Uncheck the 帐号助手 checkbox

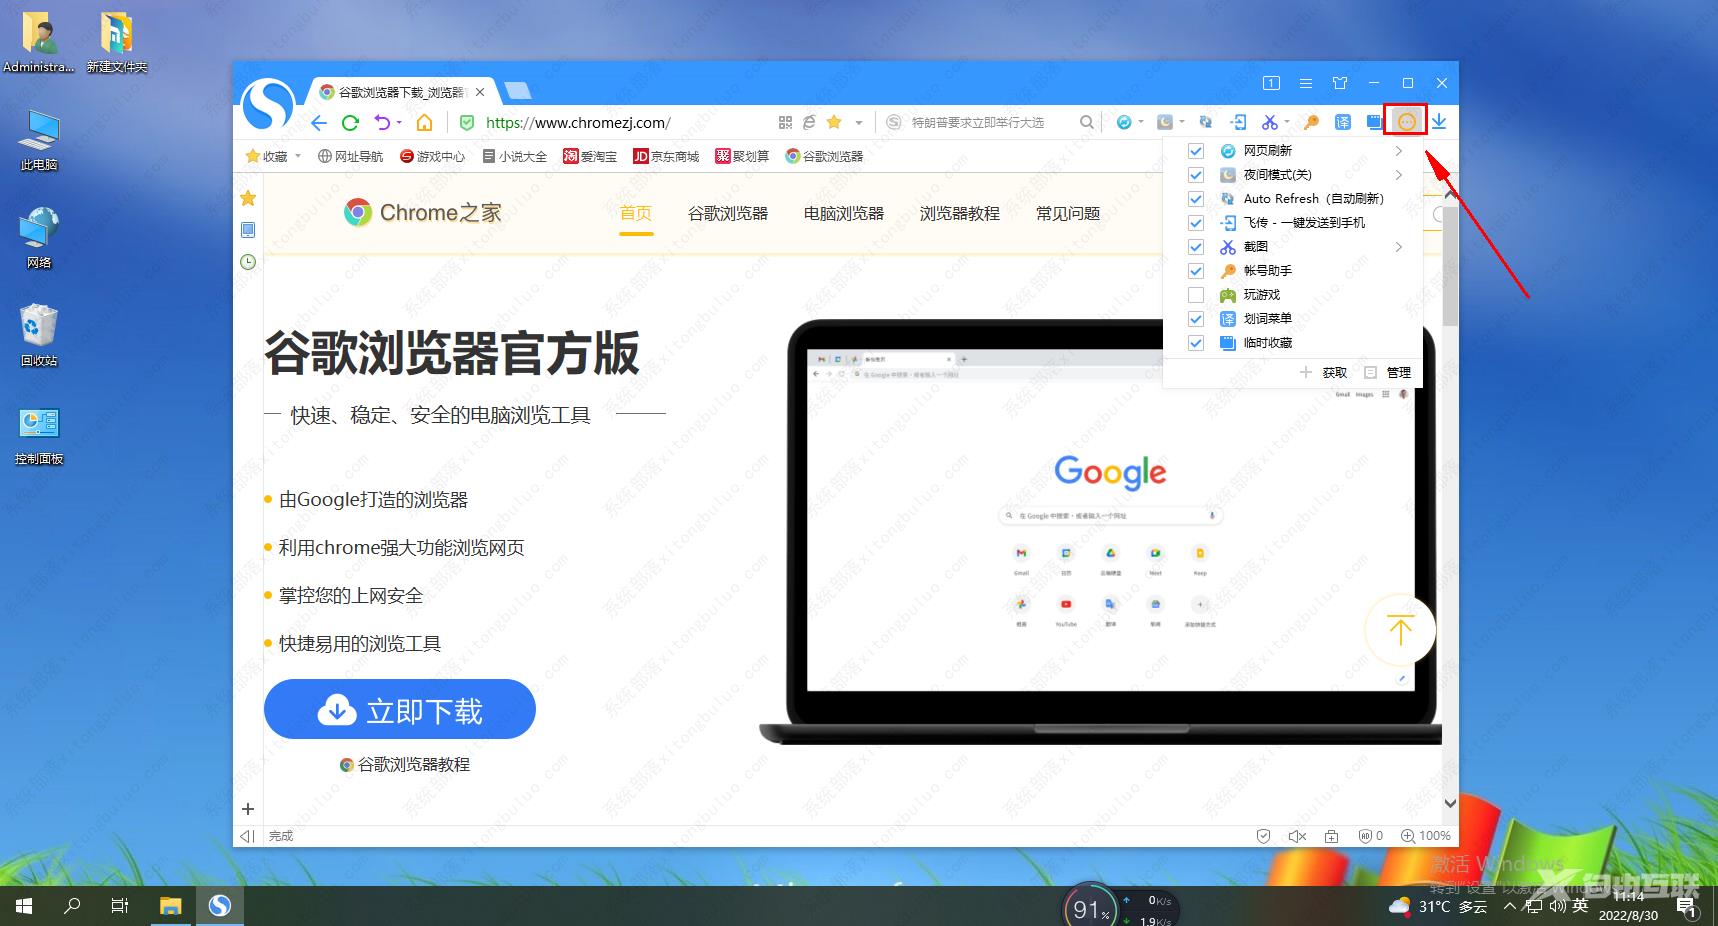tap(1195, 271)
